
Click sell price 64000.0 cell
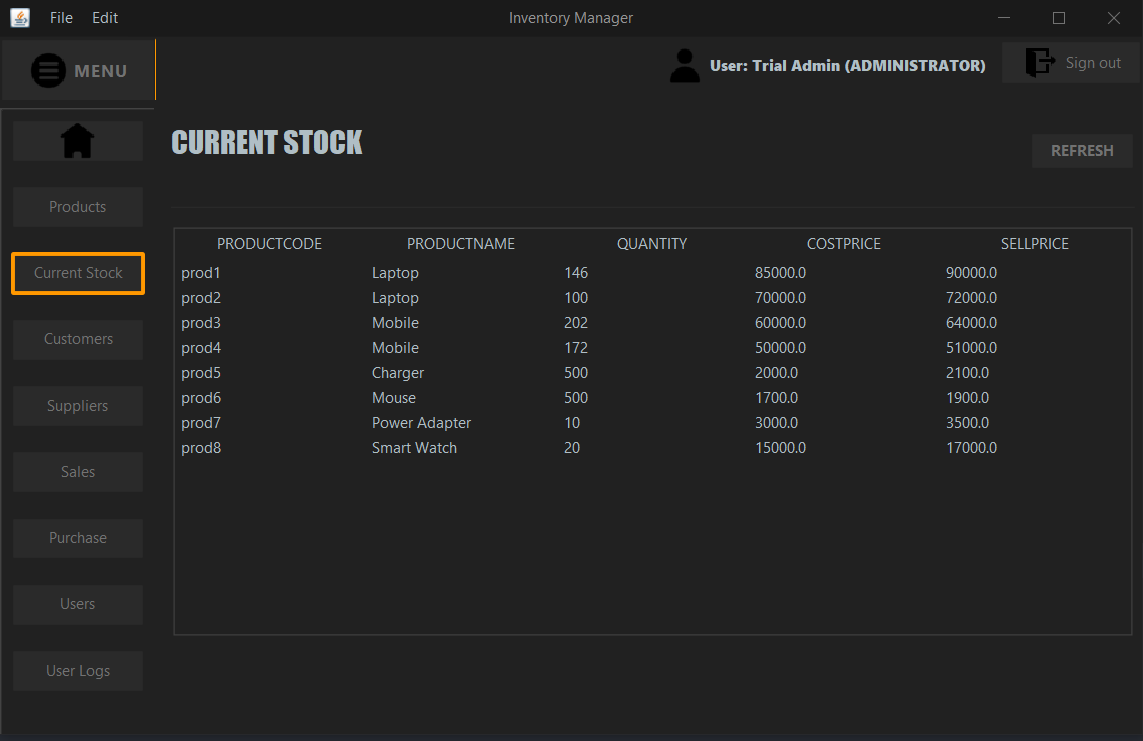1034,323
